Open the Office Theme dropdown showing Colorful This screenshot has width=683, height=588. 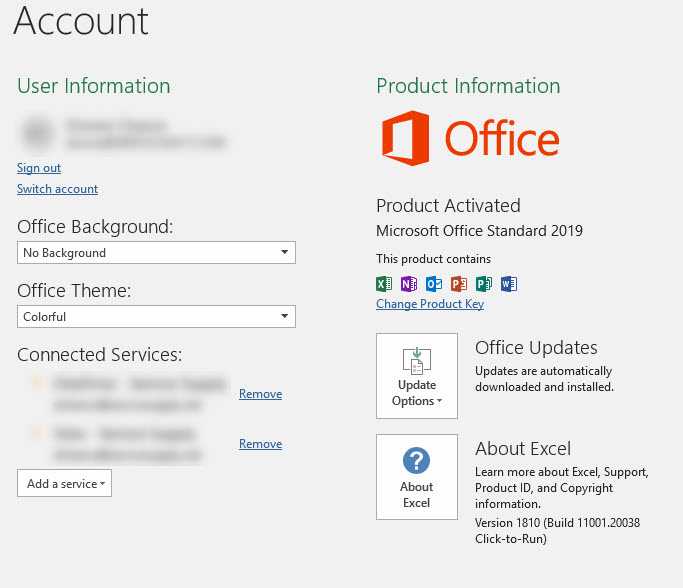coord(156,317)
